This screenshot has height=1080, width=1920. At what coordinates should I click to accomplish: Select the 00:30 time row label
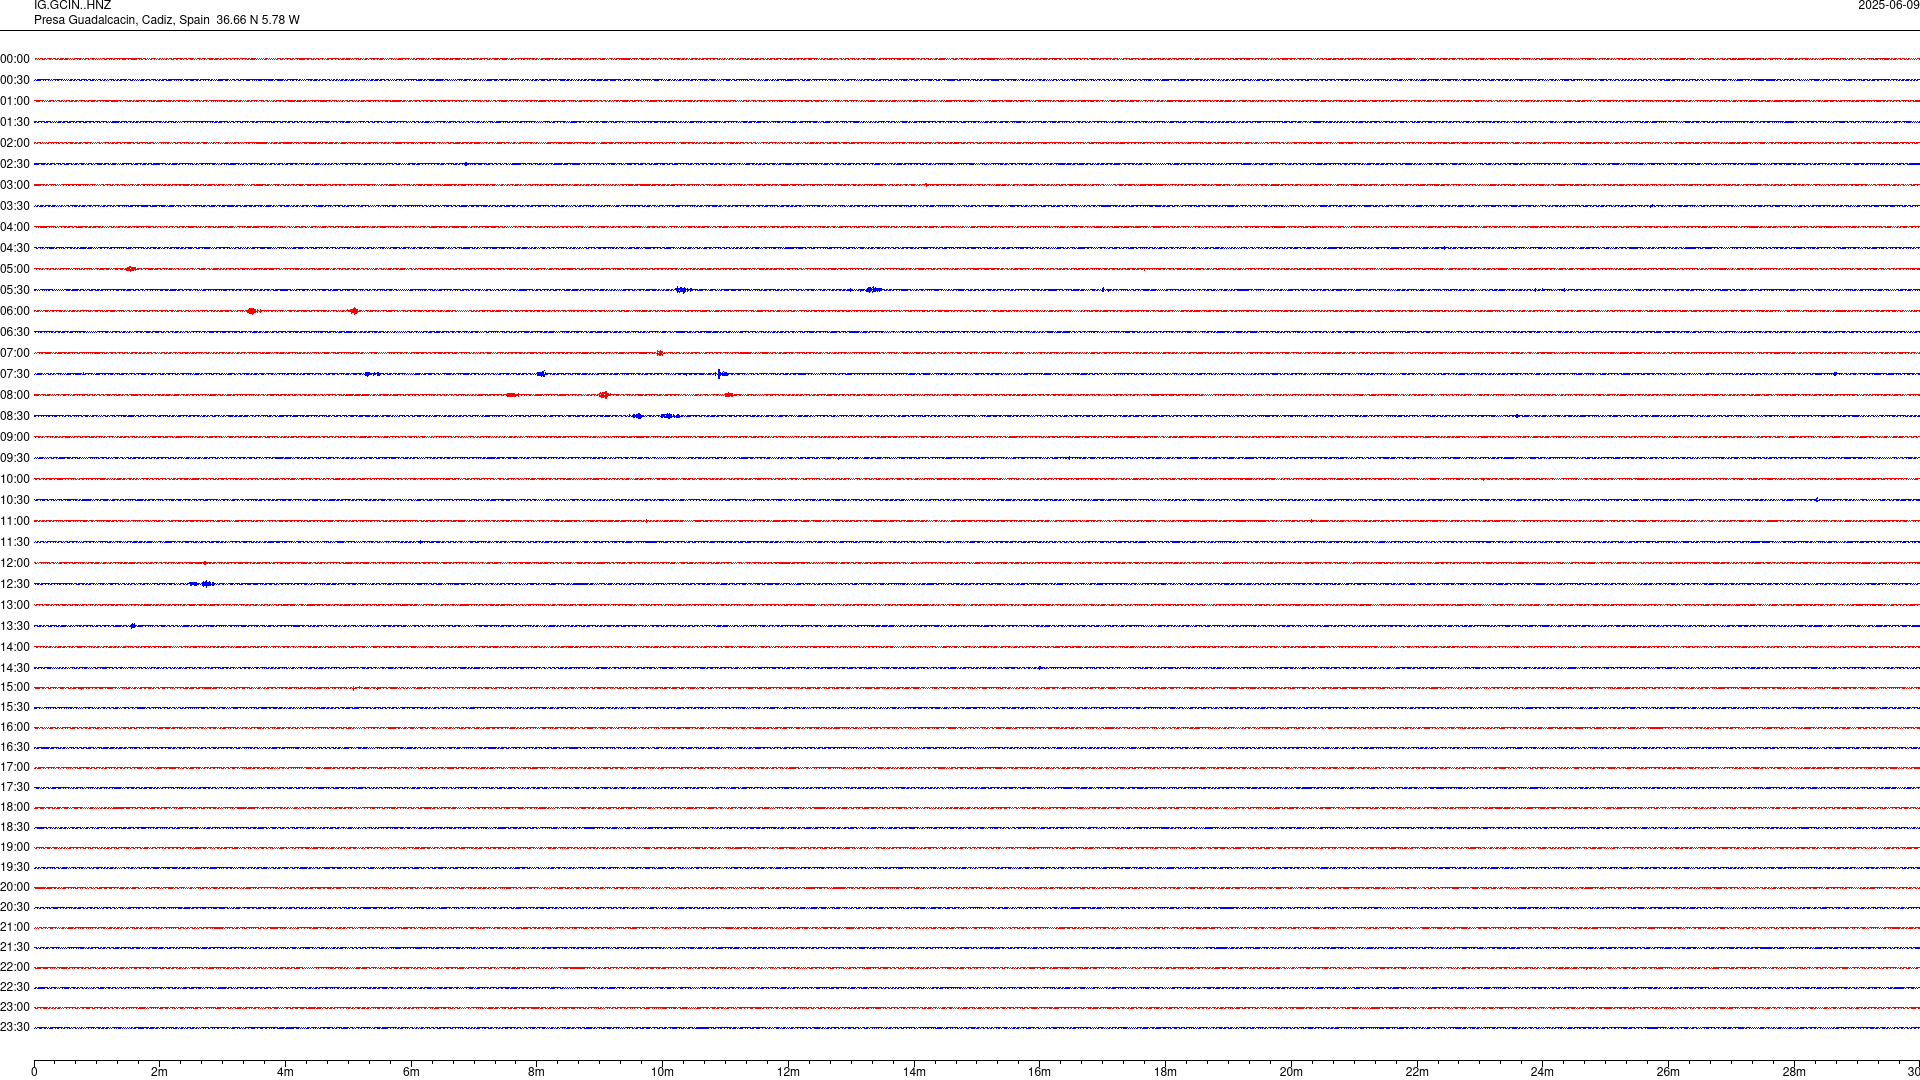pos(15,80)
